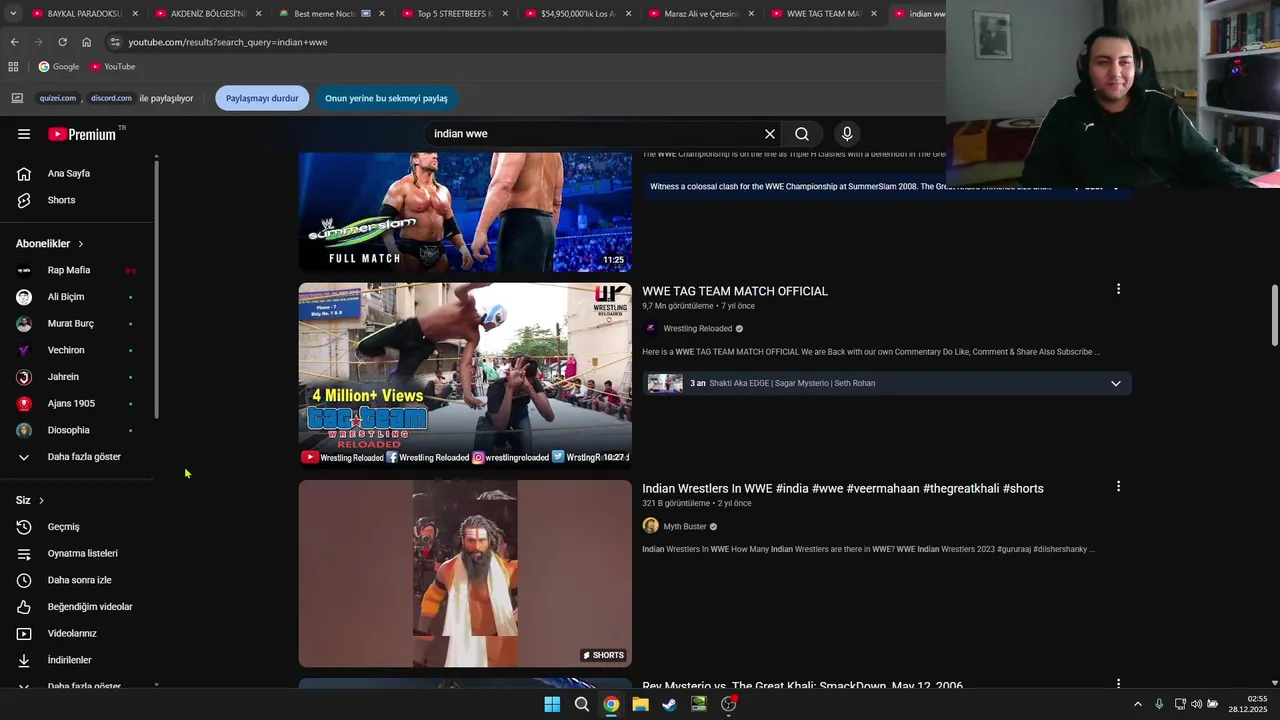The image size is (1280, 720).
Task: Play the SummerSlam Full Match thumbnail
Action: (x=465, y=212)
